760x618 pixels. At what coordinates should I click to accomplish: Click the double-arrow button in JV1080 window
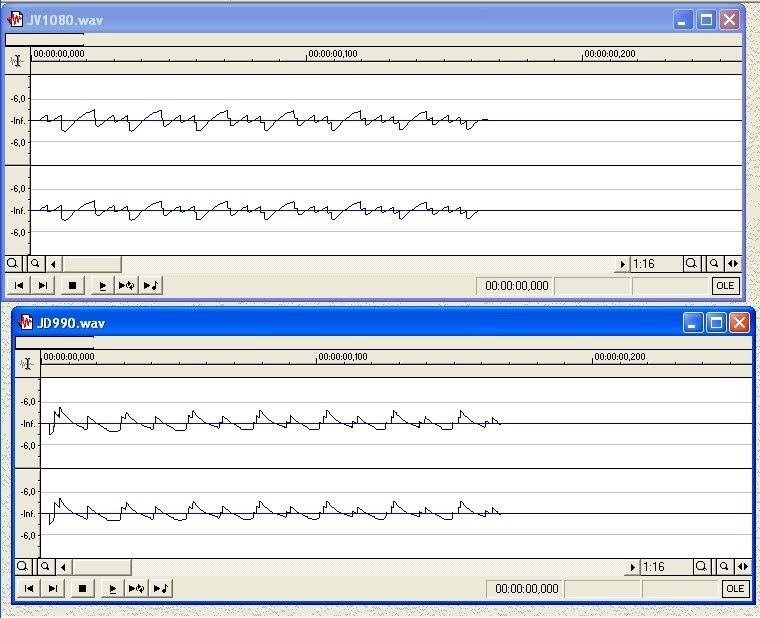733,264
